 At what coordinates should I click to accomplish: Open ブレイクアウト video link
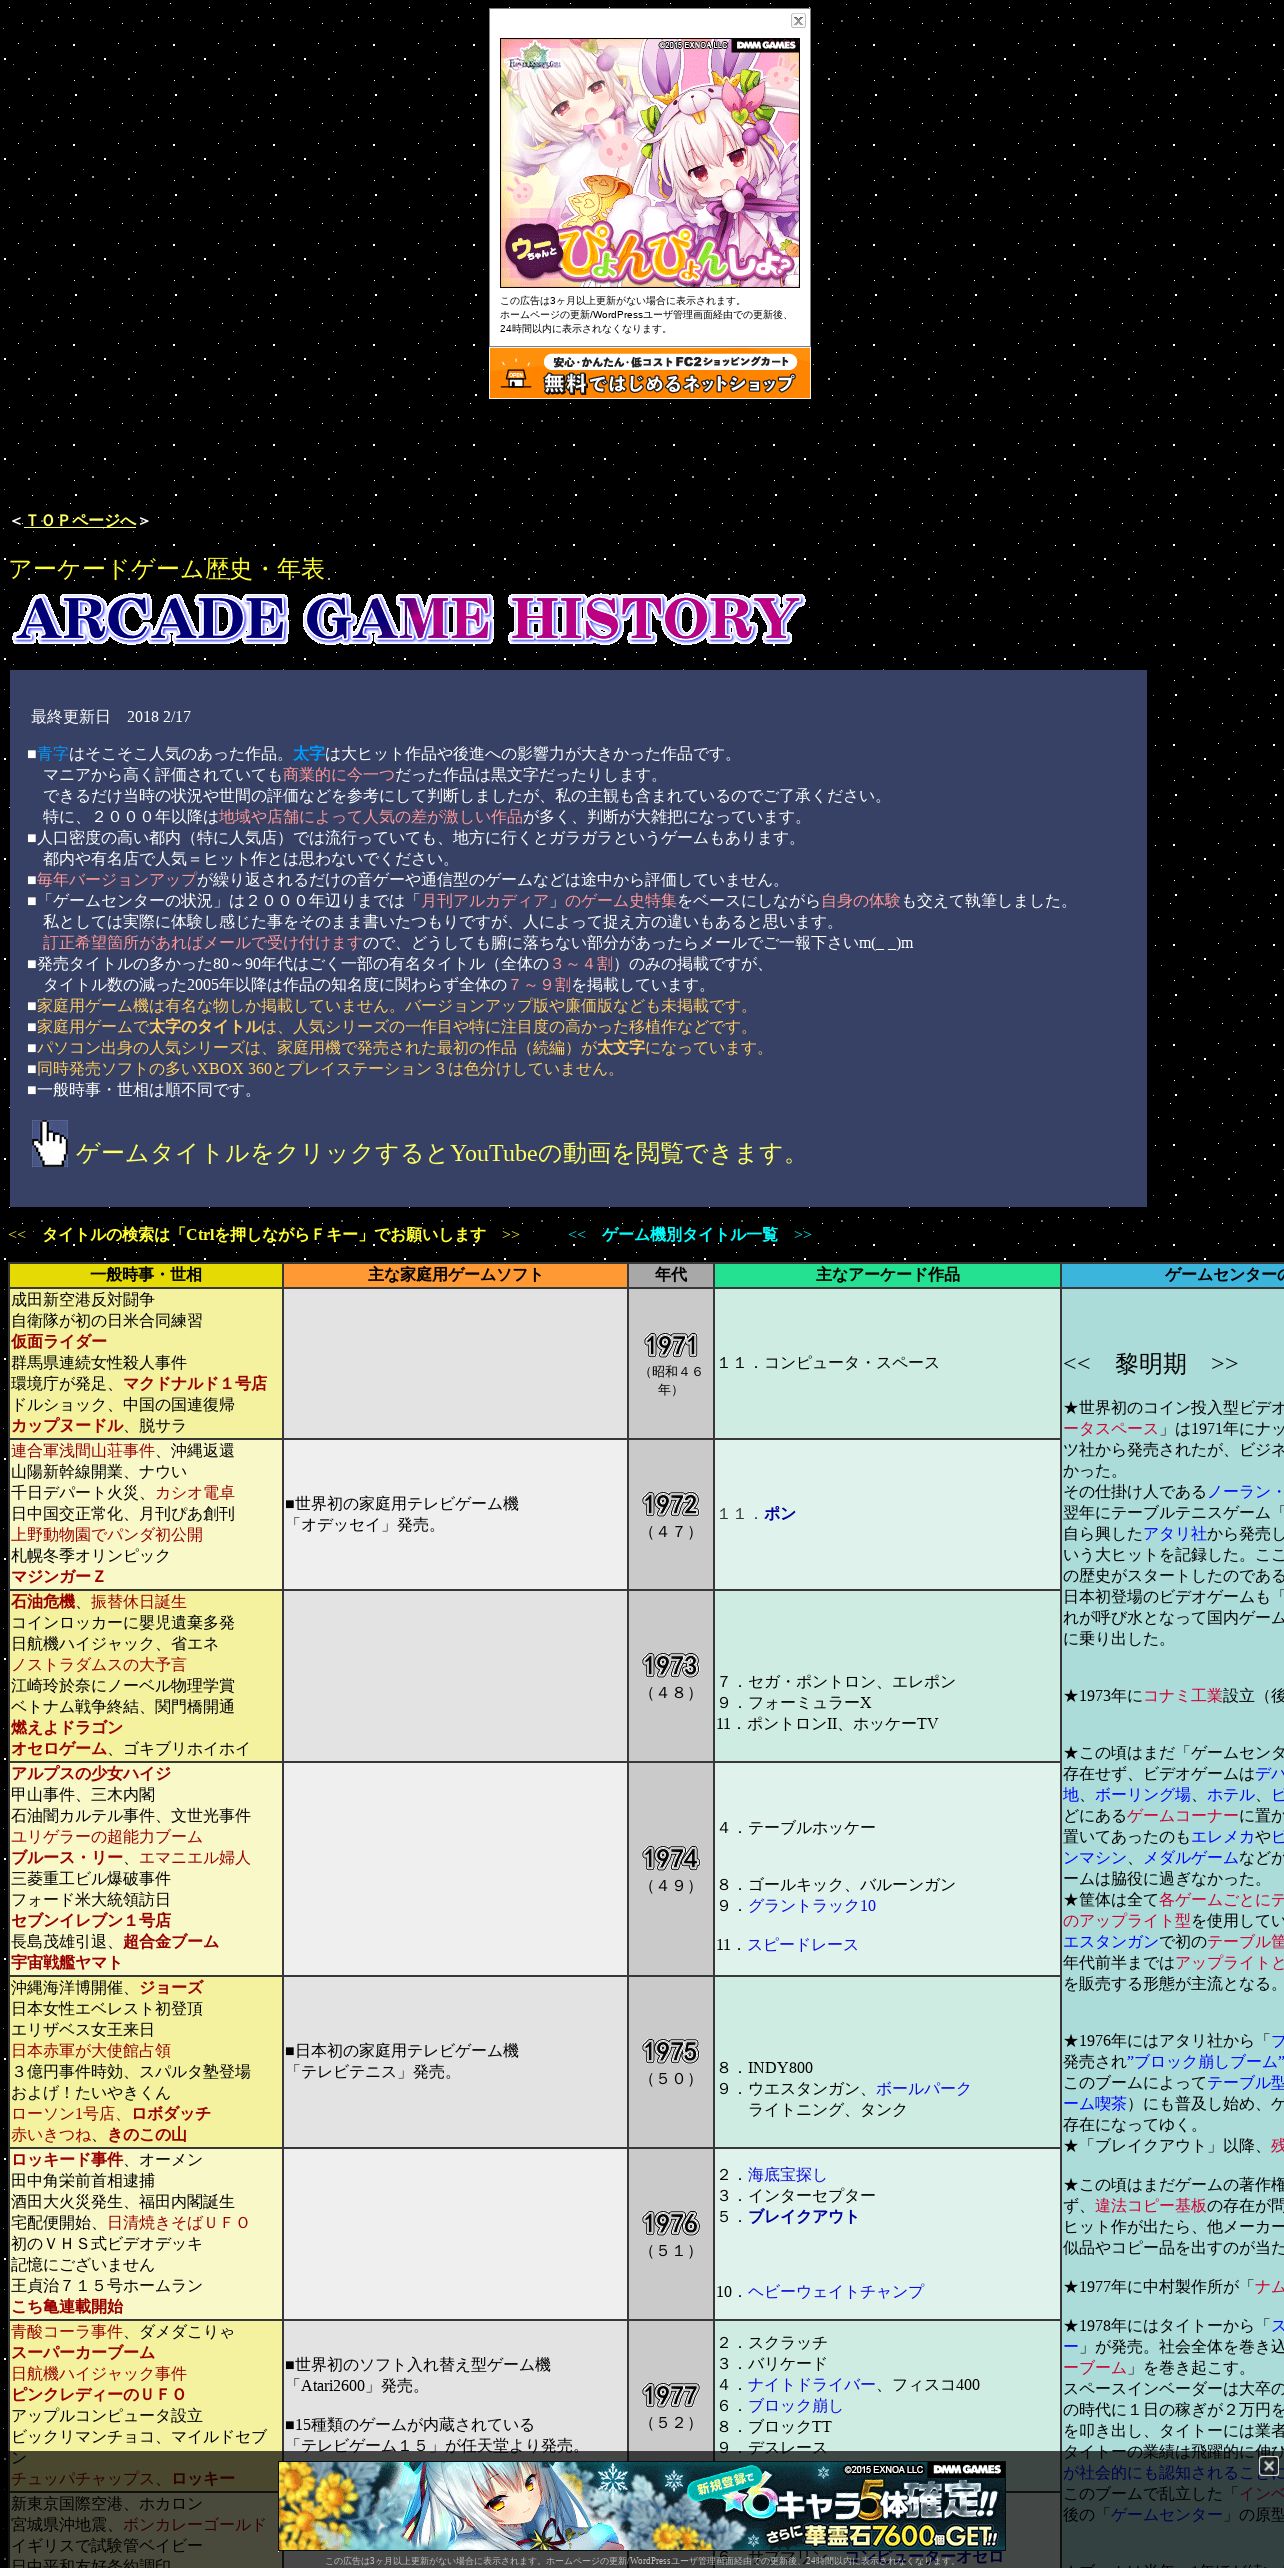[803, 2217]
